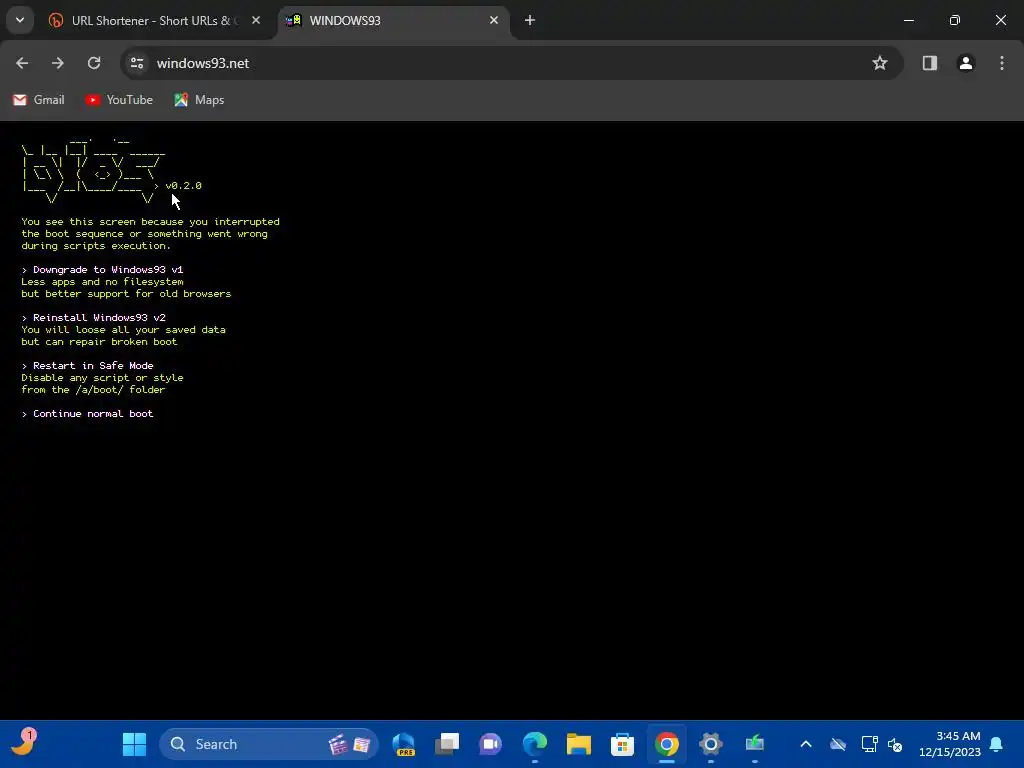
Task: Open the Outlook PRE taskbar app
Action: (x=404, y=744)
